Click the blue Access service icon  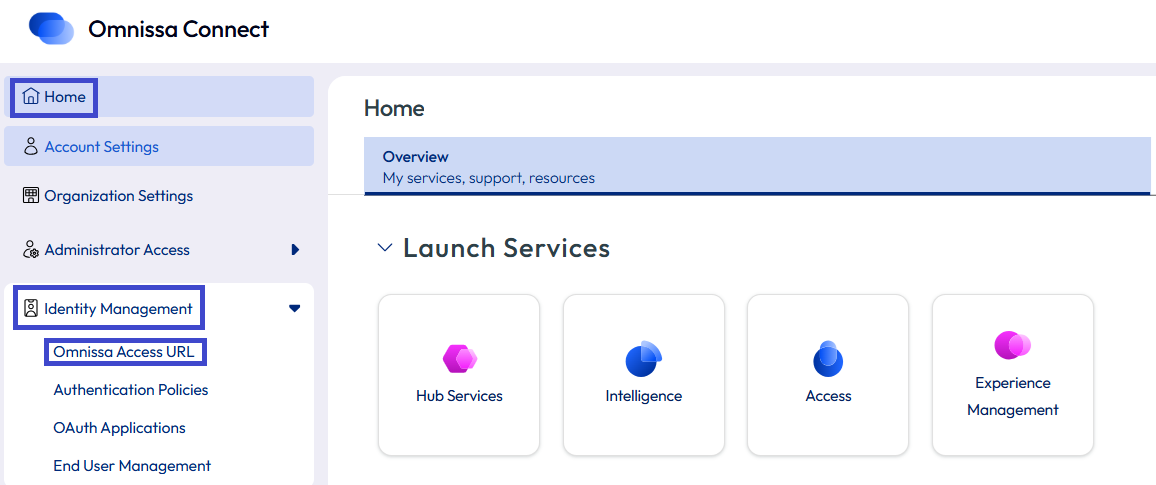point(828,359)
